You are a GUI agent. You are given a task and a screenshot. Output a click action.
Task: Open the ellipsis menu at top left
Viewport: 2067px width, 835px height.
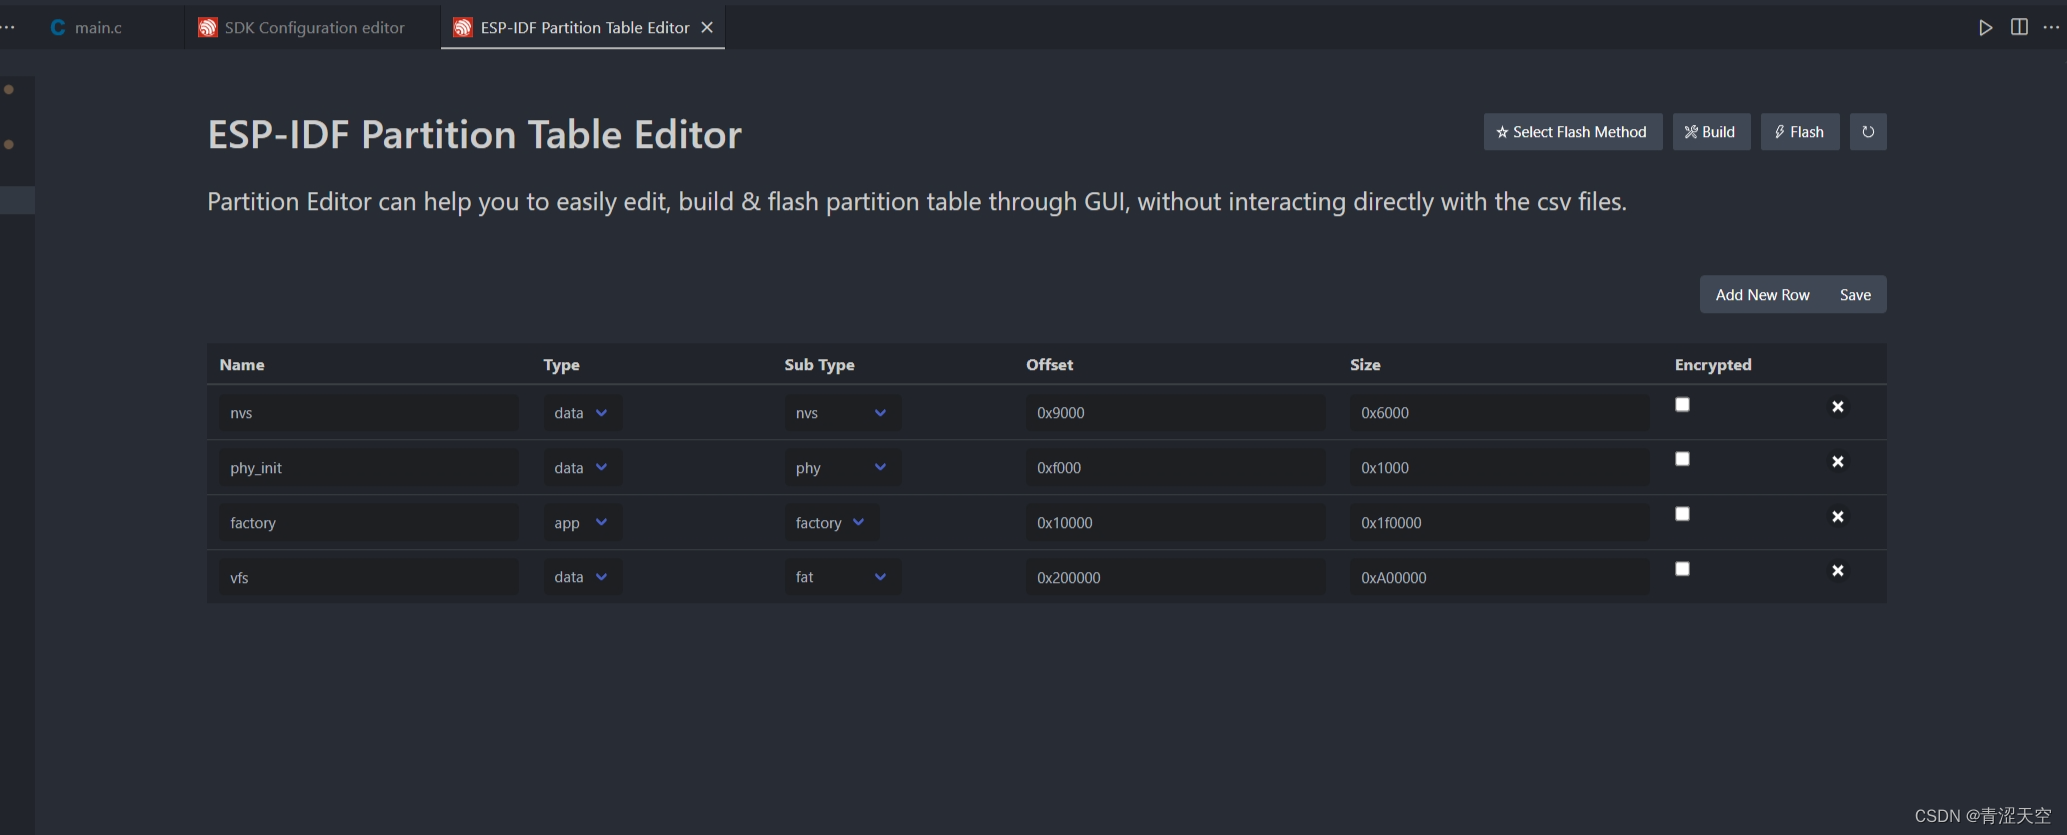(x=8, y=27)
